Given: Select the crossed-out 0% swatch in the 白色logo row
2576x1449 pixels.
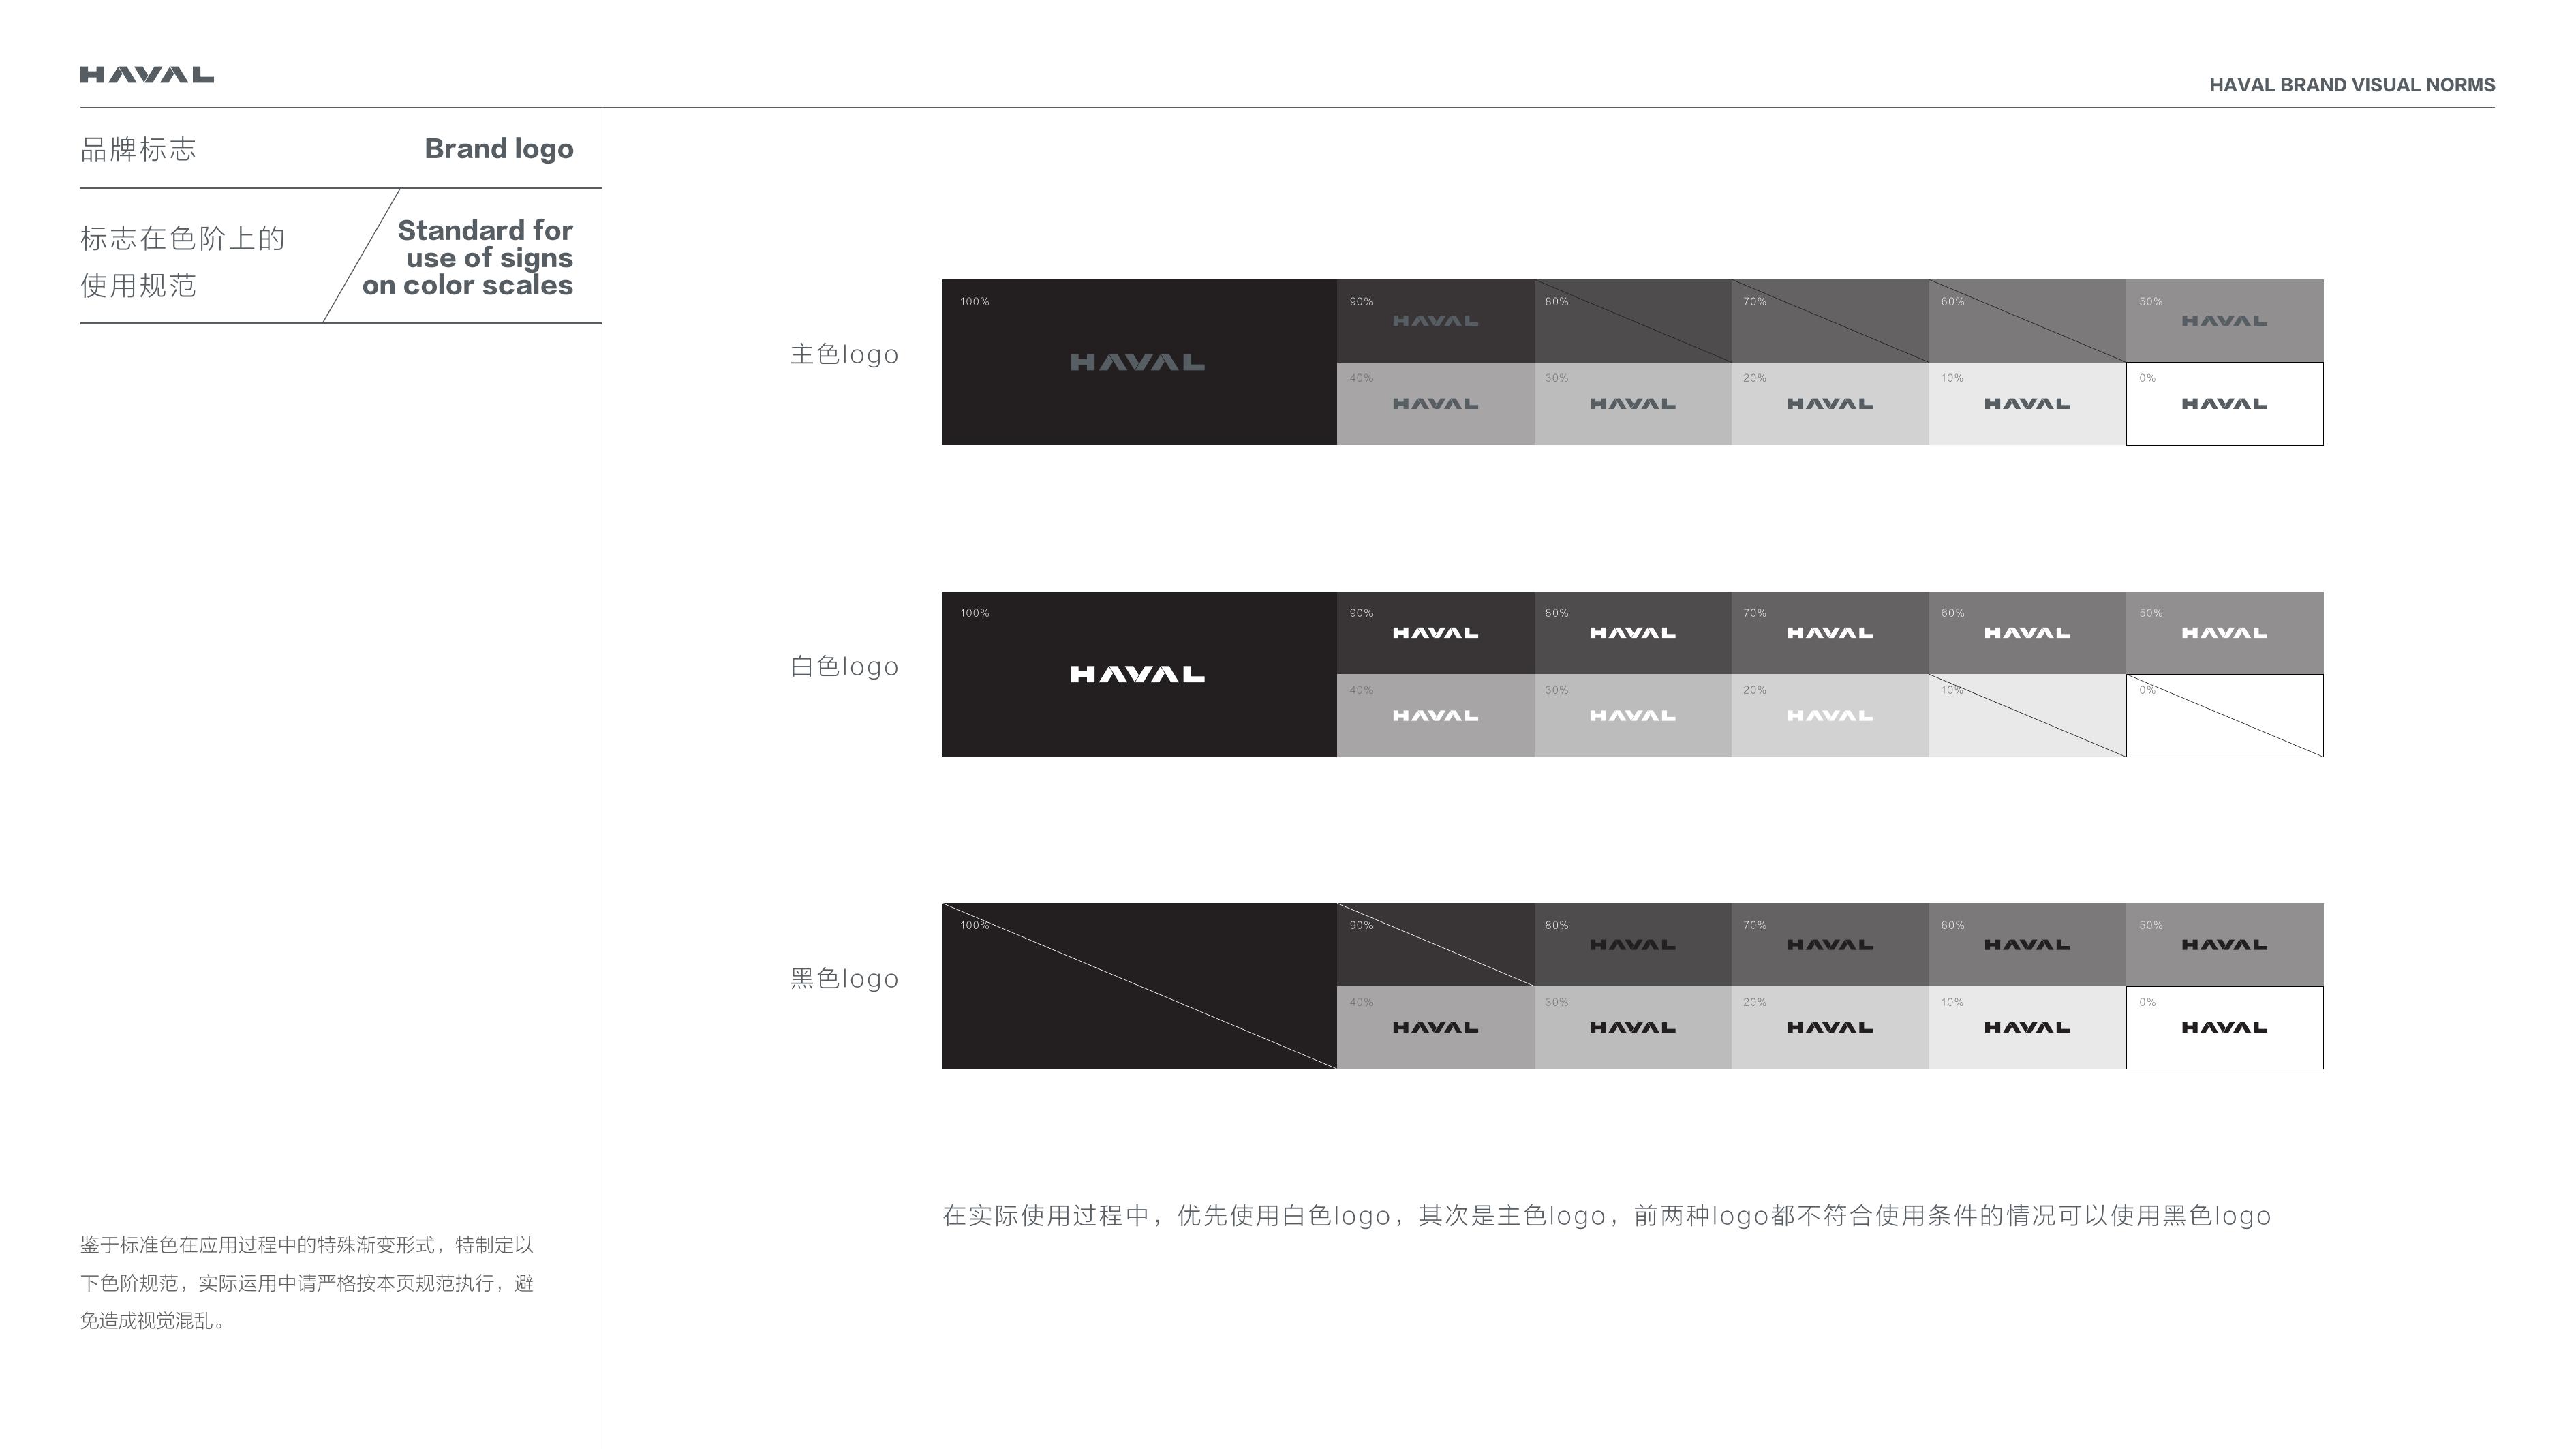Looking at the screenshot, I should (x=2225, y=716).
